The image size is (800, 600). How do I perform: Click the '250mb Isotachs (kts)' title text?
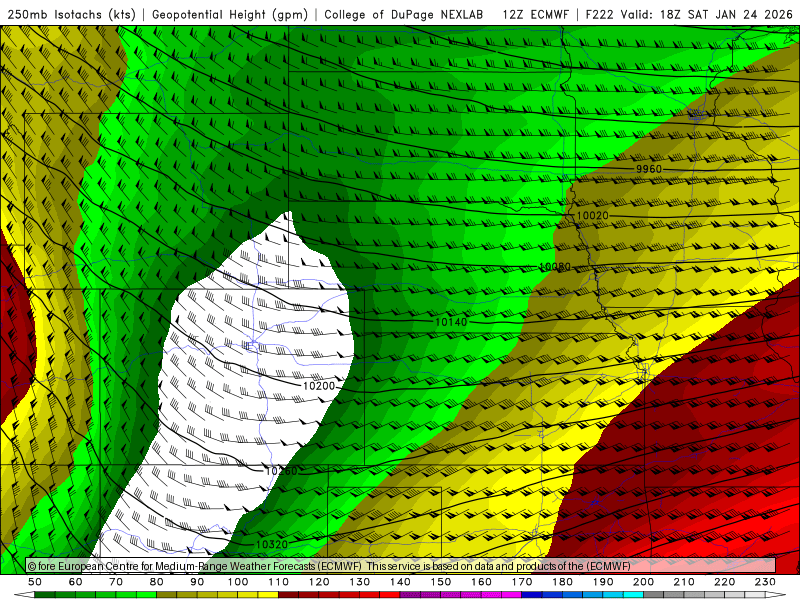click(x=71, y=15)
